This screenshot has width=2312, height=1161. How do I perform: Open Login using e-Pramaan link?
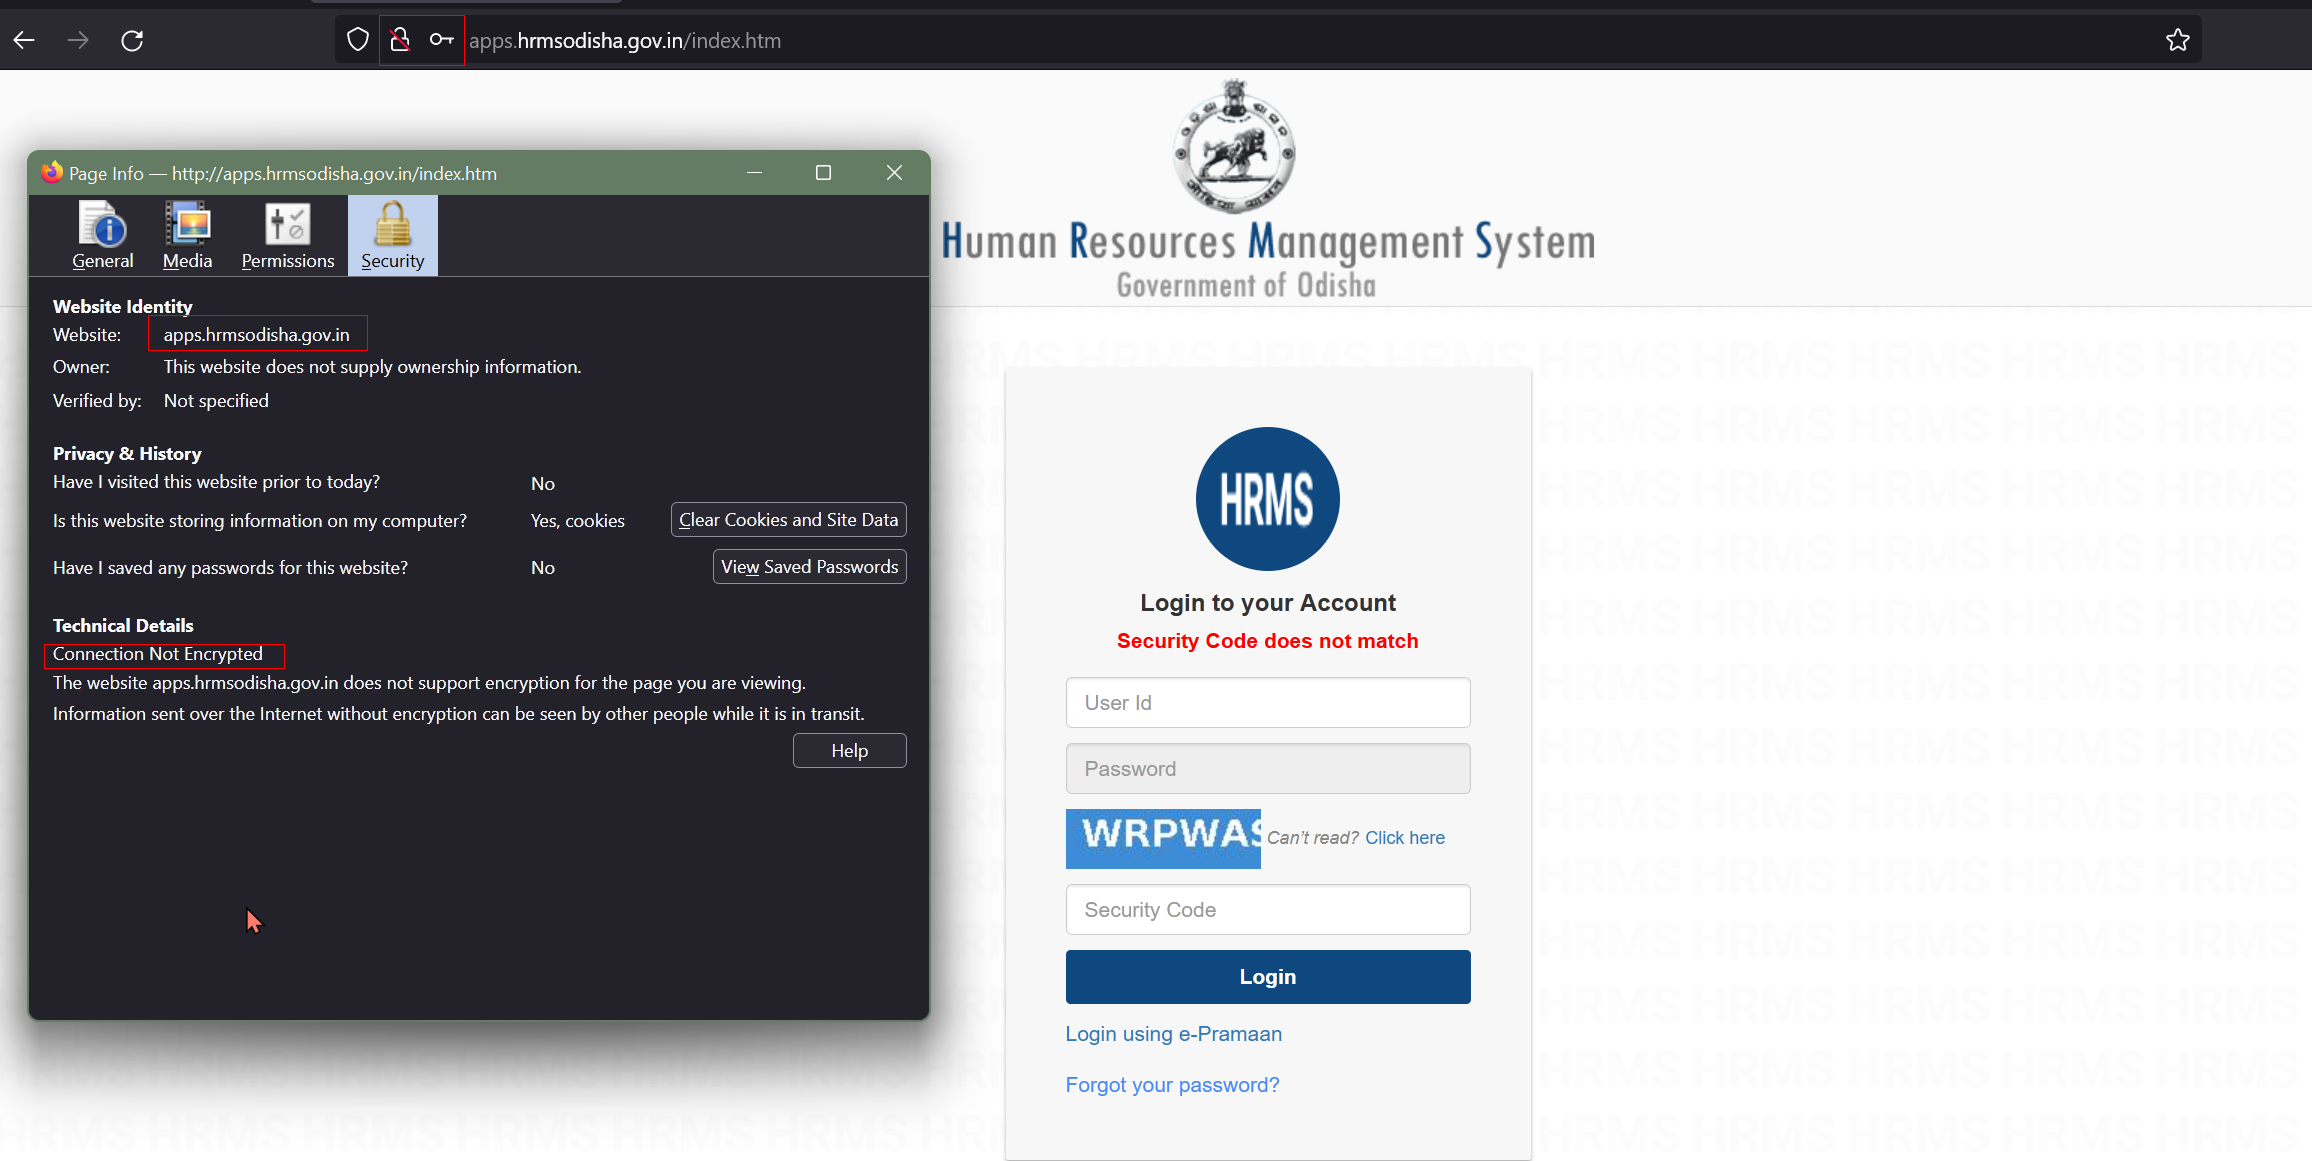point(1173,1034)
